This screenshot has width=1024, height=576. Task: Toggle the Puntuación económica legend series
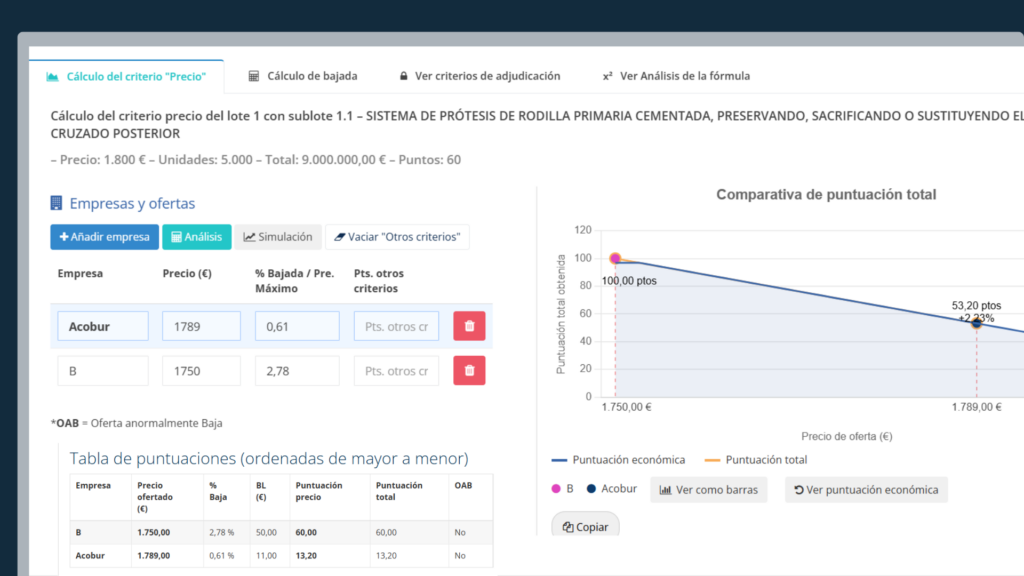click(x=618, y=460)
